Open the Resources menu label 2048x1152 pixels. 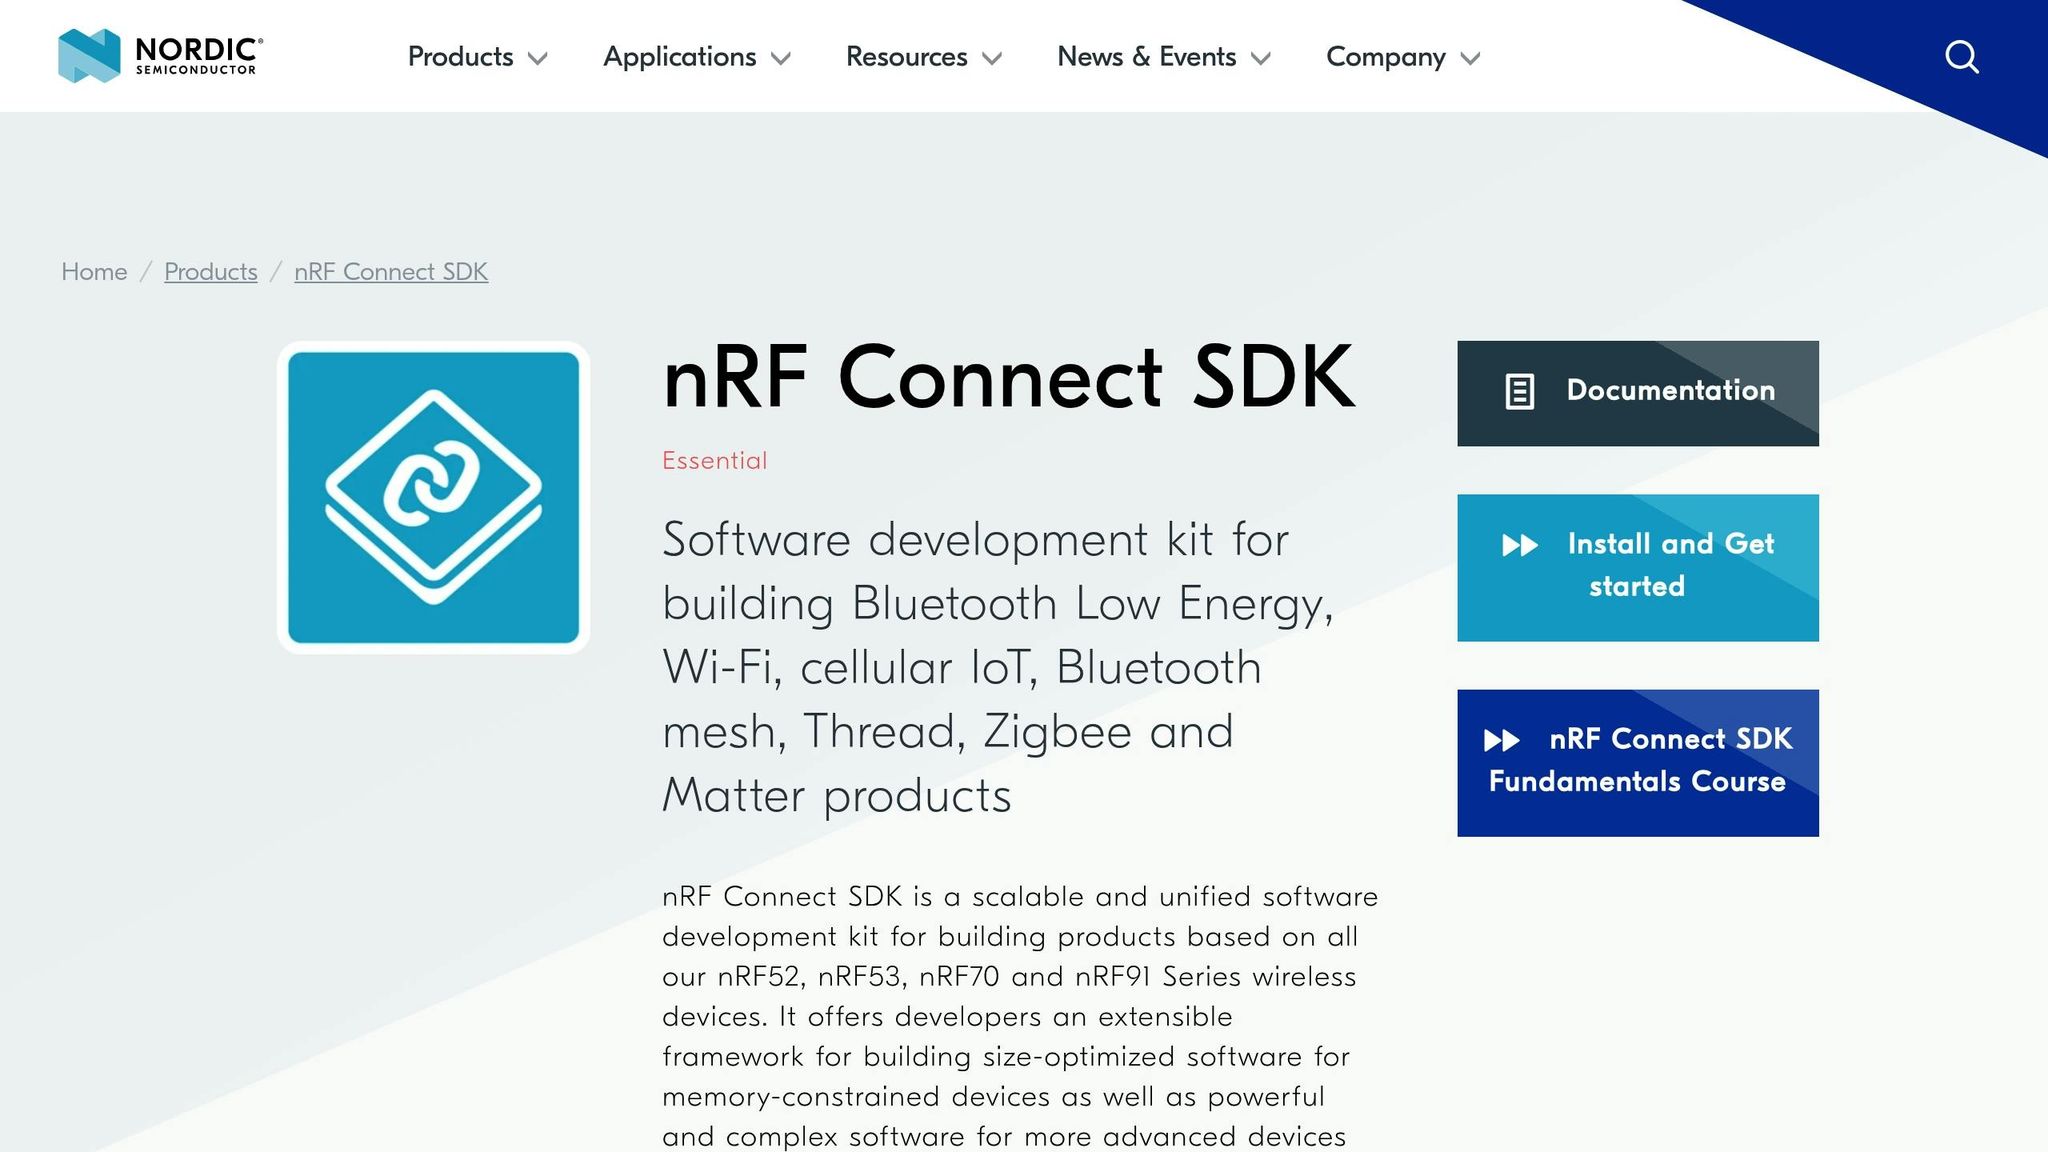(907, 57)
